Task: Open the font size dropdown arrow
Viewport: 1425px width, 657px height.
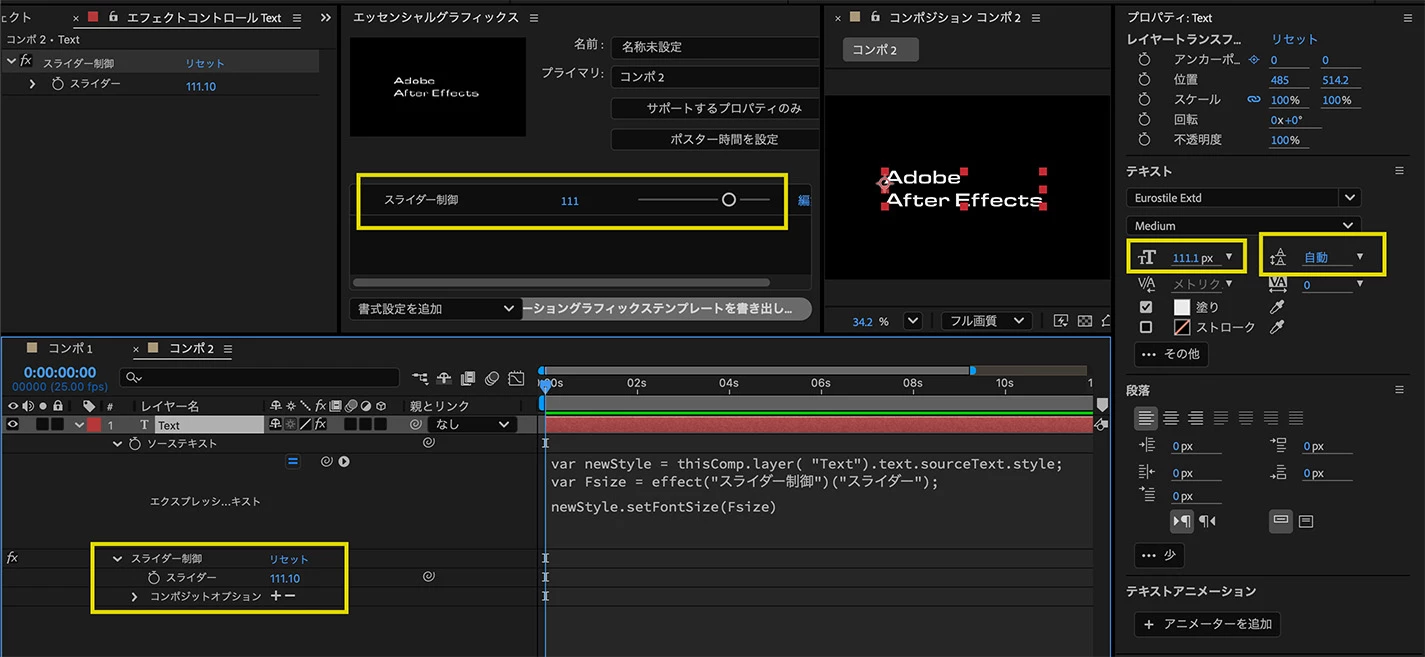Action: click(1229, 257)
